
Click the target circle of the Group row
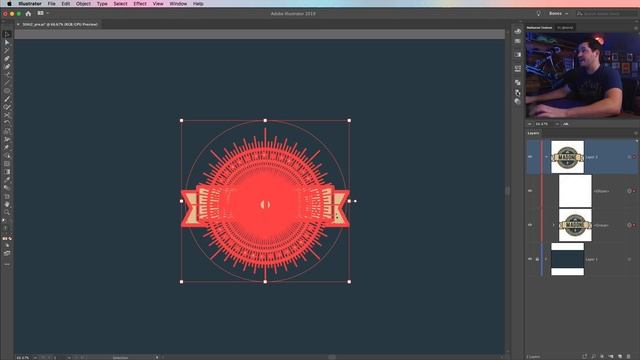[x=629, y=225]
